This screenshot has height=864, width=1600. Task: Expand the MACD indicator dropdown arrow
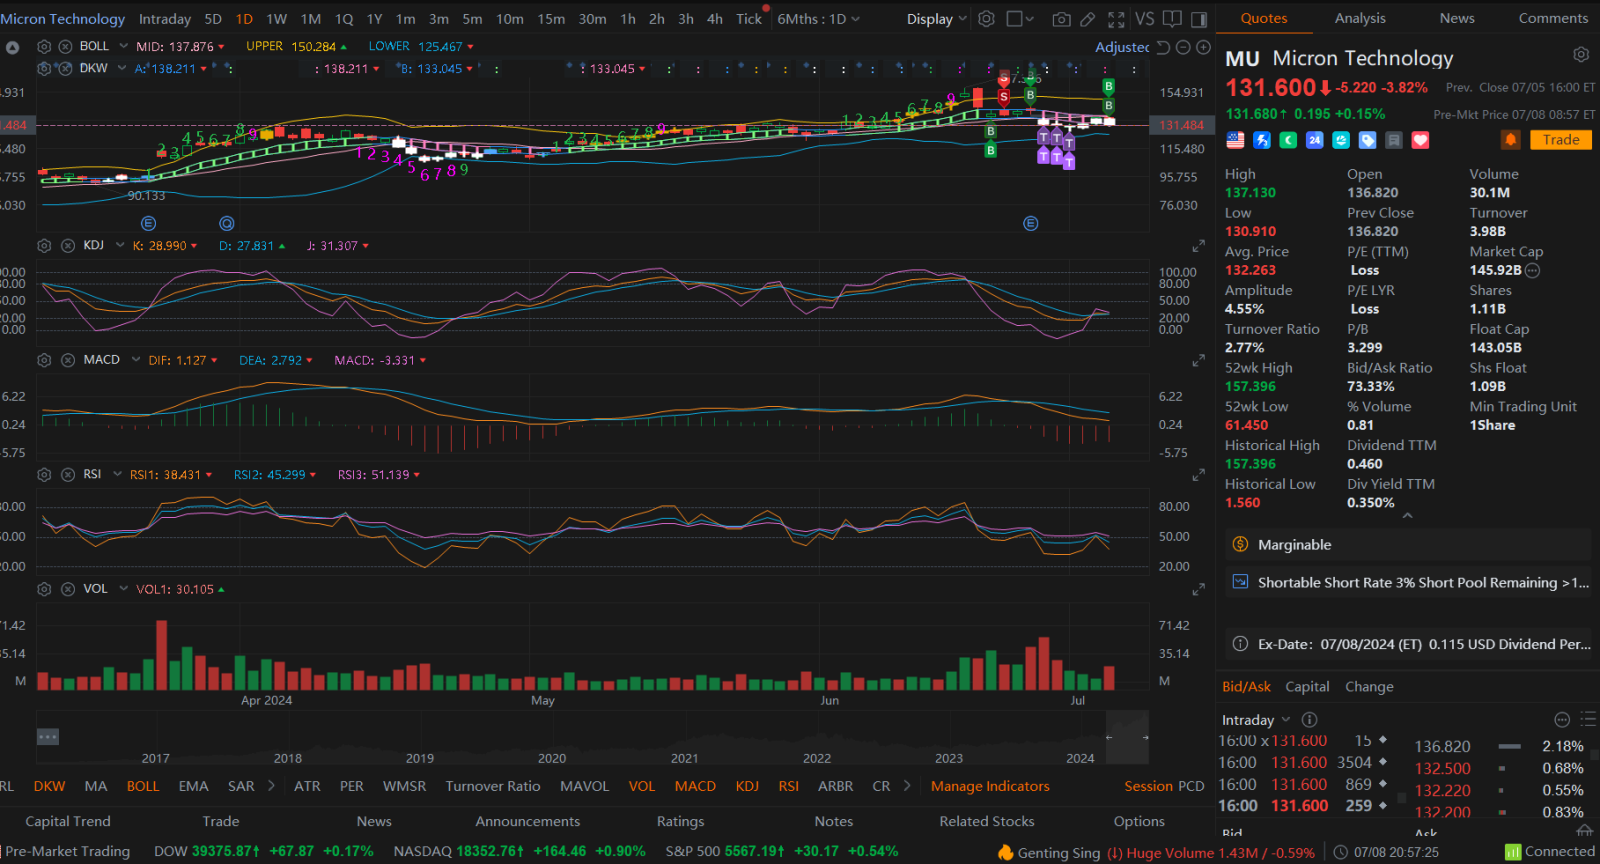tap(135, 360)
